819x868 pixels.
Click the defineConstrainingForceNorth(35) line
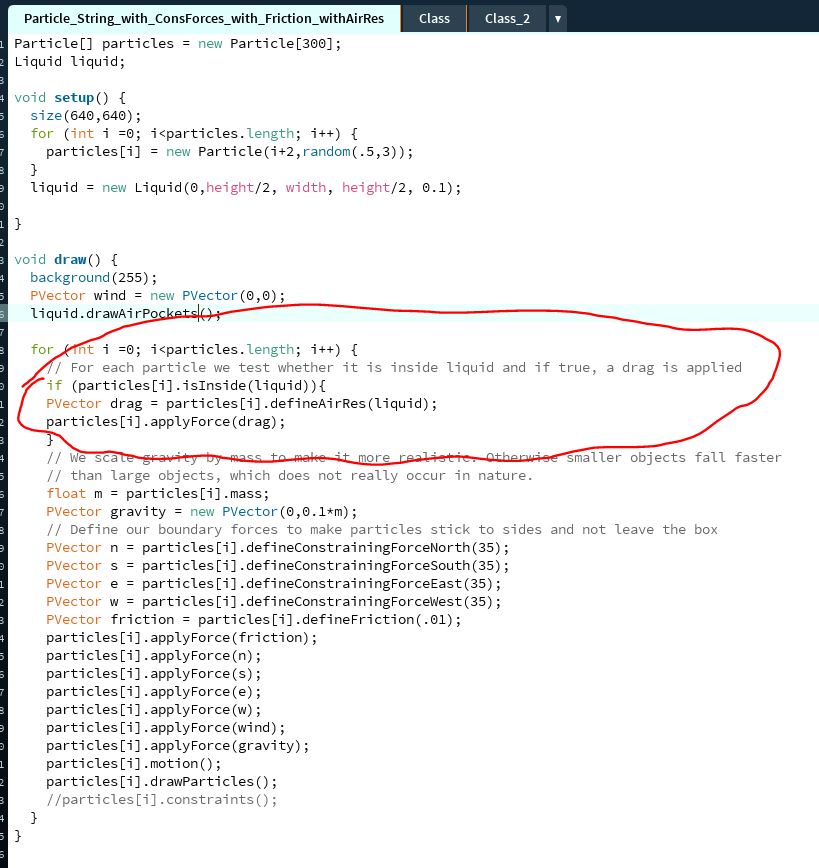(x=277, y=547)
